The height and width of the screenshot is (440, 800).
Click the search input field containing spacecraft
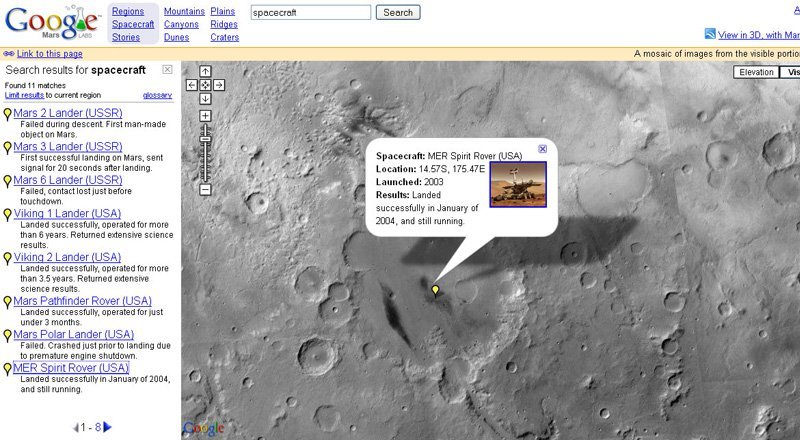pyautogui.click(x=311, y=12)
